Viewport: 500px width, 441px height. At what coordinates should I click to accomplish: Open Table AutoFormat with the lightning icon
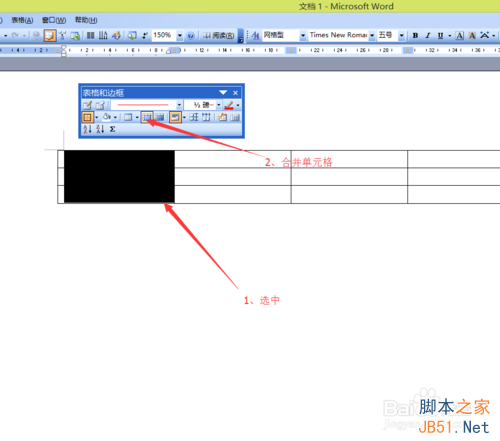tap(222, 117)
